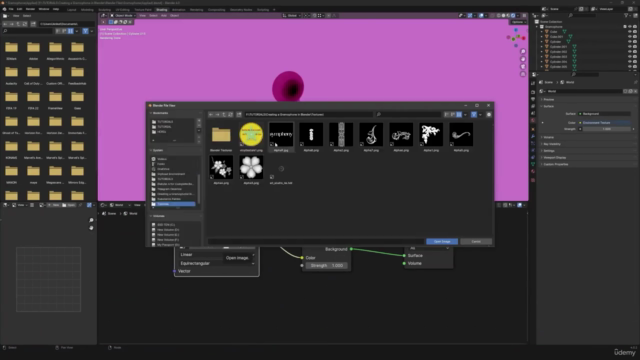Hide the Cube object with its eye icon
The width and height of the screenshot is (640, 360).
coord(630,31)
